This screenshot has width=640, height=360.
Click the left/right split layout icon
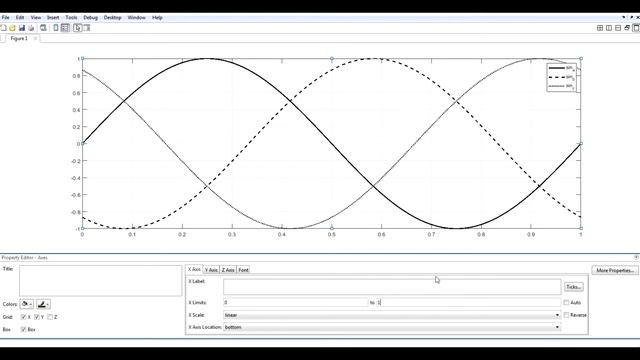point(609,28)
